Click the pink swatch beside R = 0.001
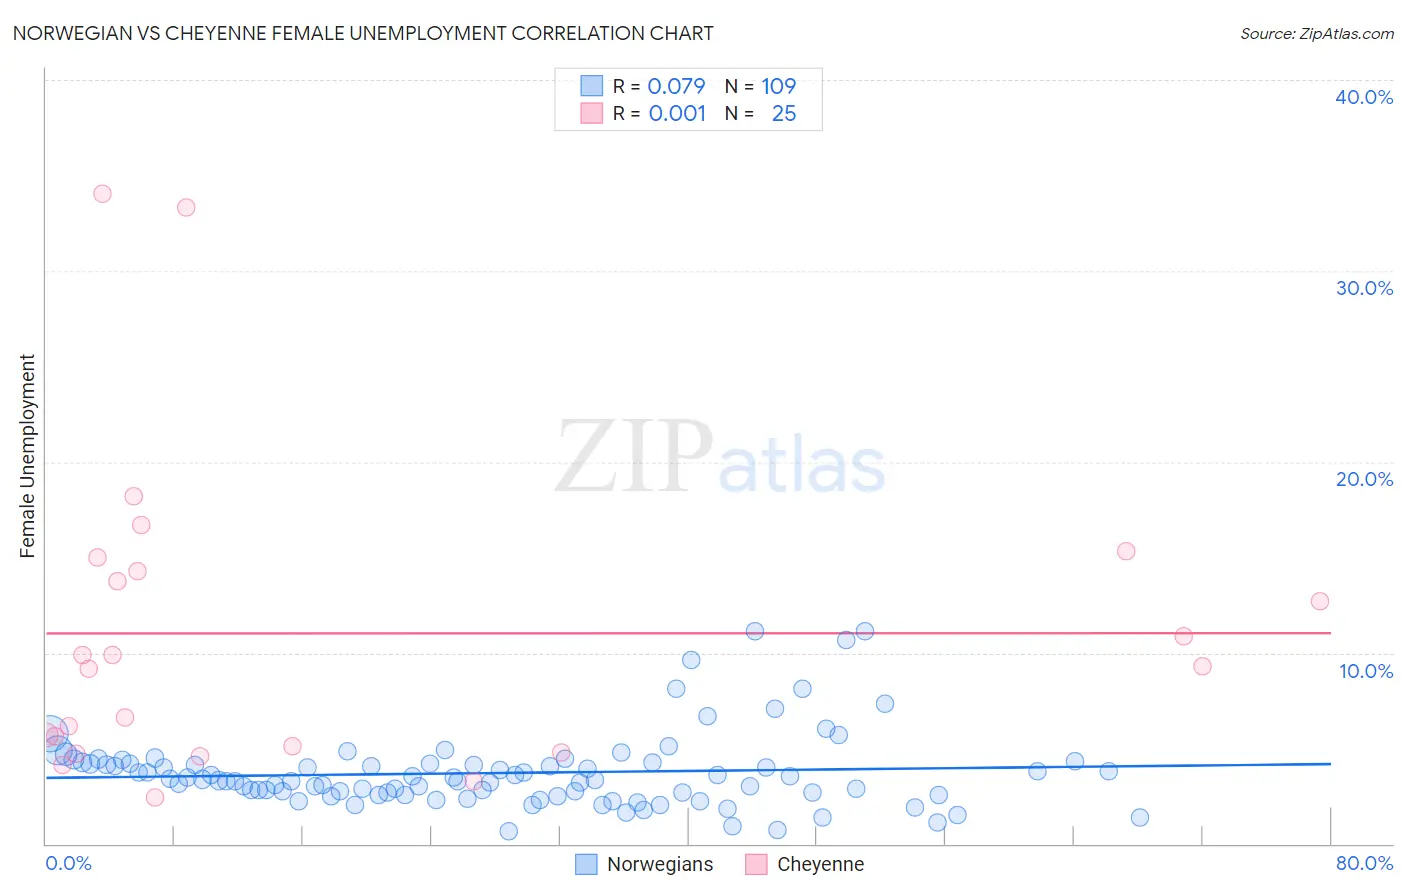Viewport: 1406px width, 892px height. pyautogui.click(x=592, y=113)
